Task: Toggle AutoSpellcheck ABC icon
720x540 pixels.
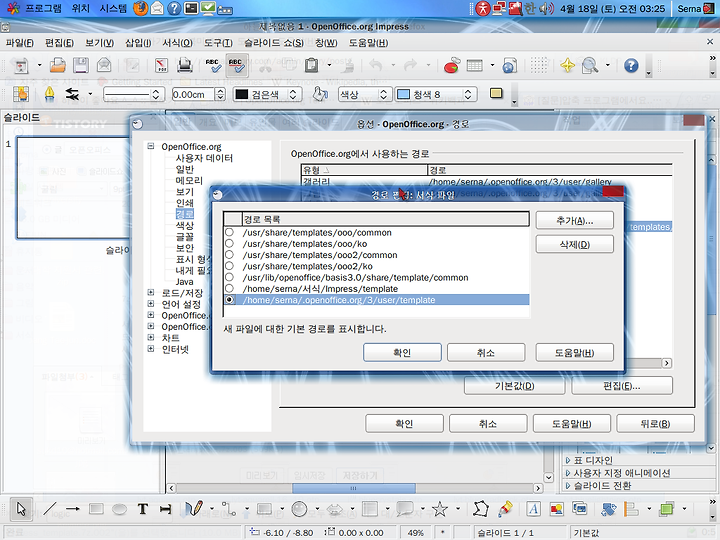Action: (236, 66)
